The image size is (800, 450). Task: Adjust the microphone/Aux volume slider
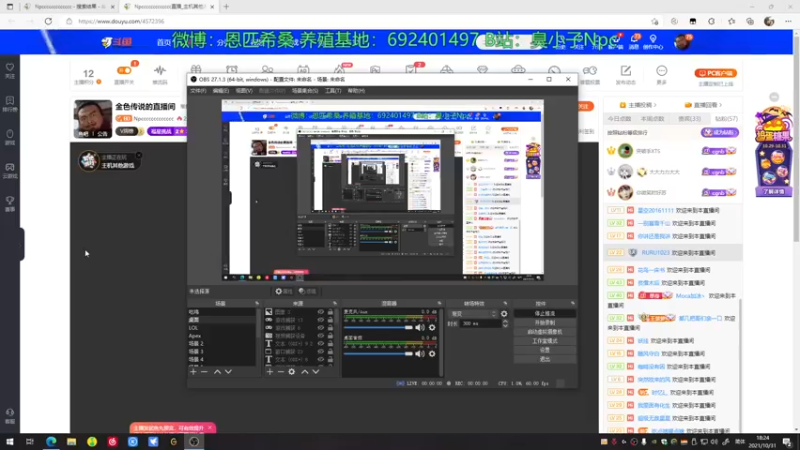(x=378, y=328)
